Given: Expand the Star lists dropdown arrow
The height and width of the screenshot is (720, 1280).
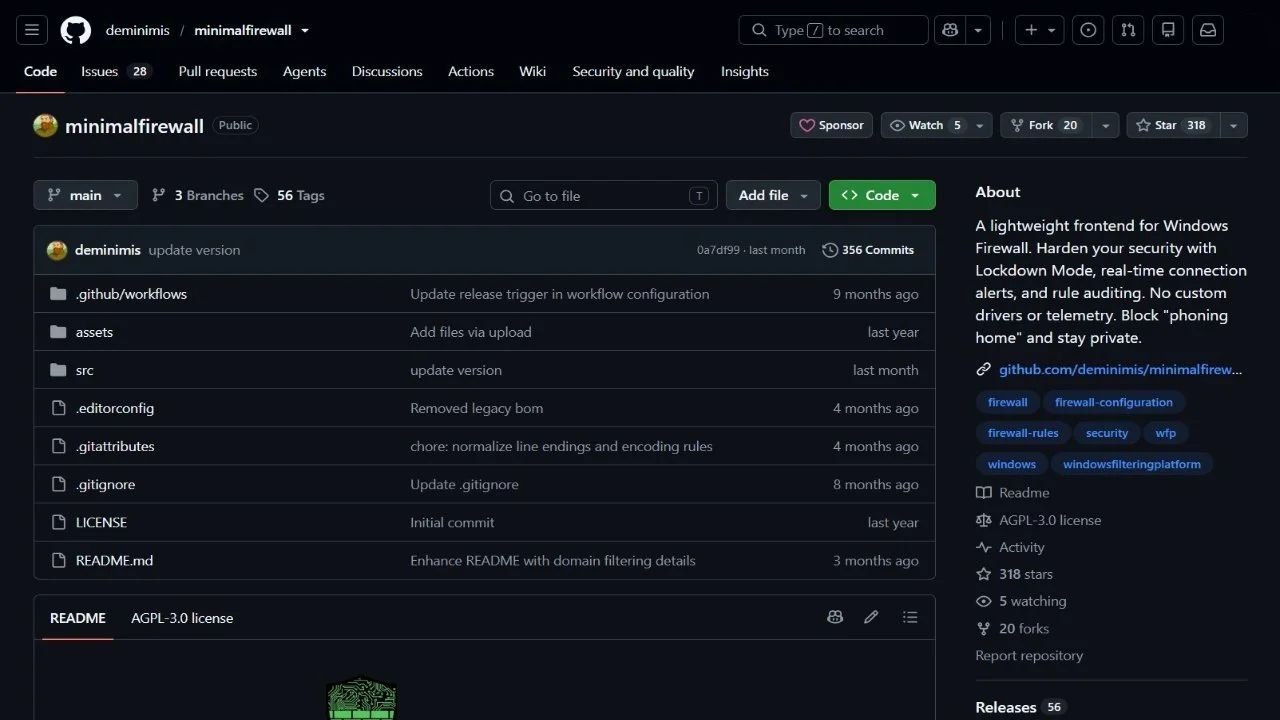Looking at the screenshot, I should click(1233, 126).
